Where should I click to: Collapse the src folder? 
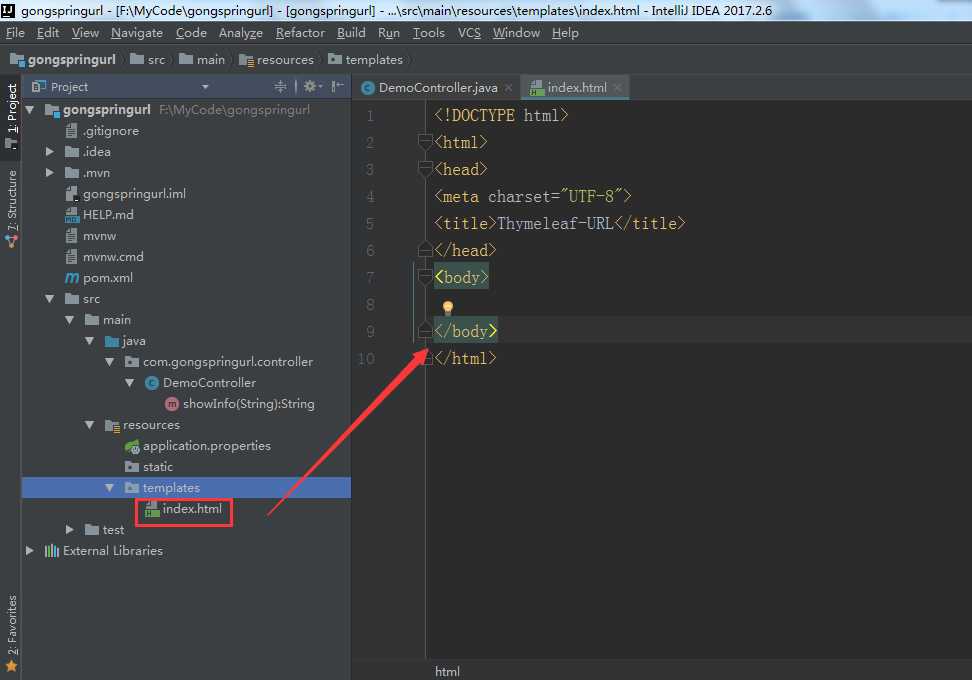50,299
